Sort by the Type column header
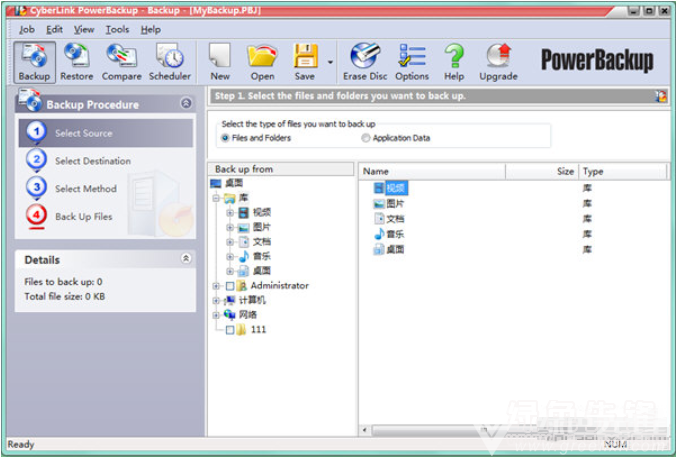 [x=623, y=171]
